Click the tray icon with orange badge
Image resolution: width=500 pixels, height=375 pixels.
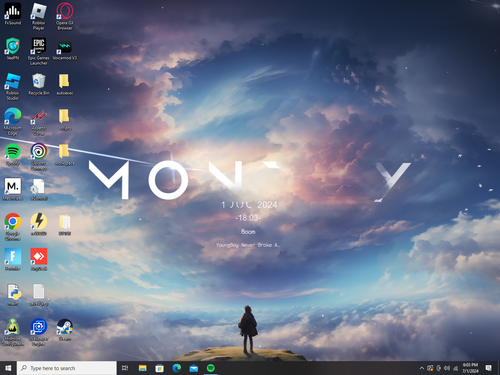430,368
